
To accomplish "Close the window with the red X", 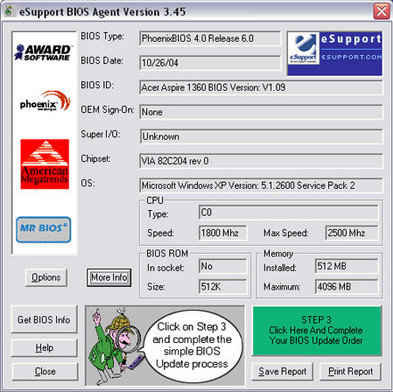I will coord(381,11).
